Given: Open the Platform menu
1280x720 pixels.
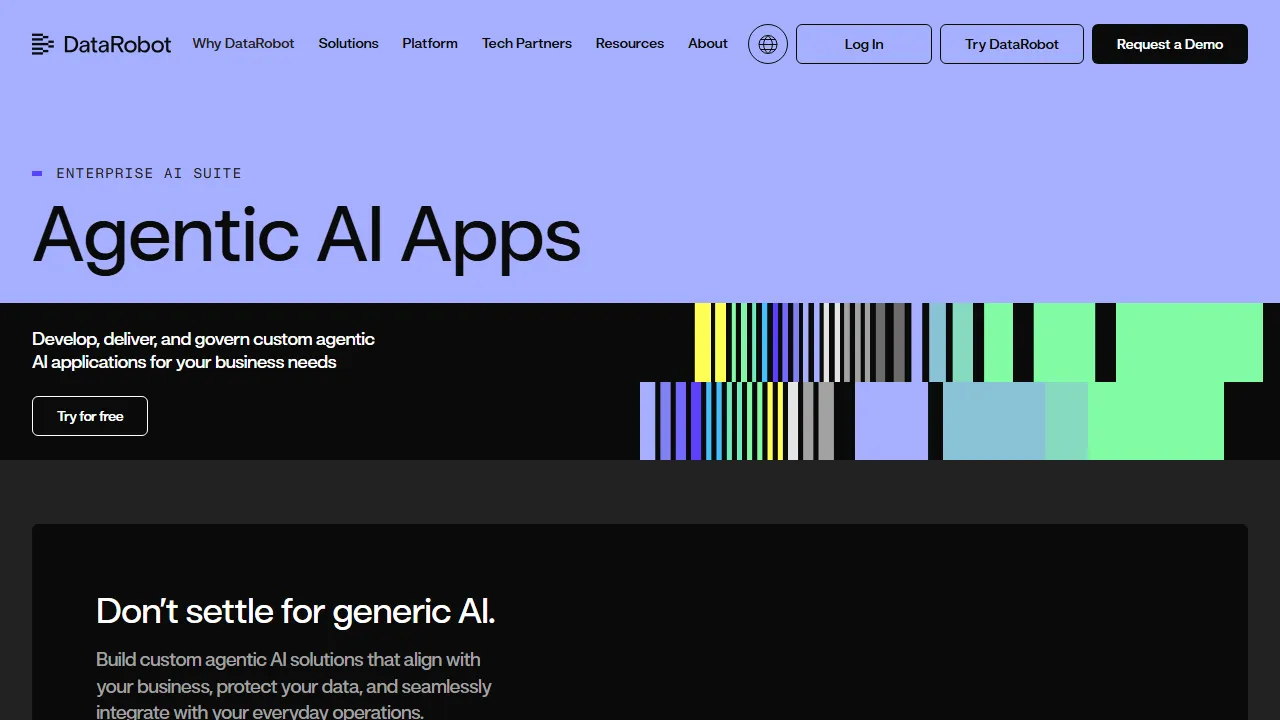Looking at the screenshot, I should pyautogui.click(x=430, y=44).
